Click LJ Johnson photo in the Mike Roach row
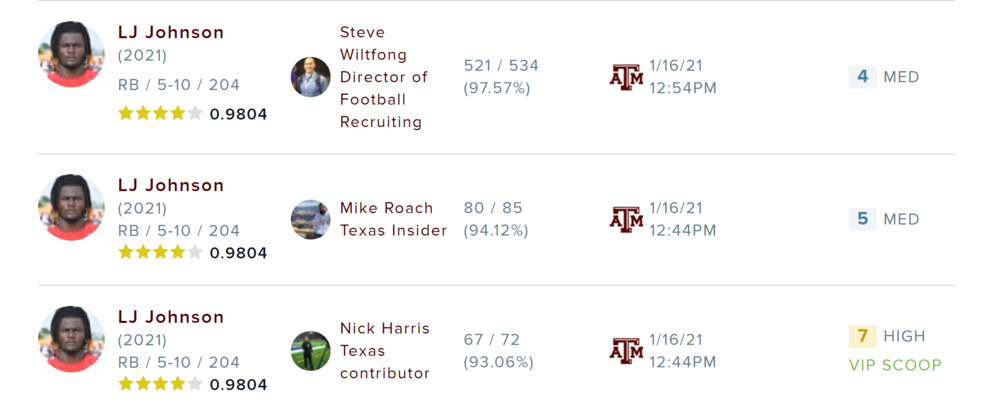The height and width of the screenshot is (407, 1000). (72, 208)
